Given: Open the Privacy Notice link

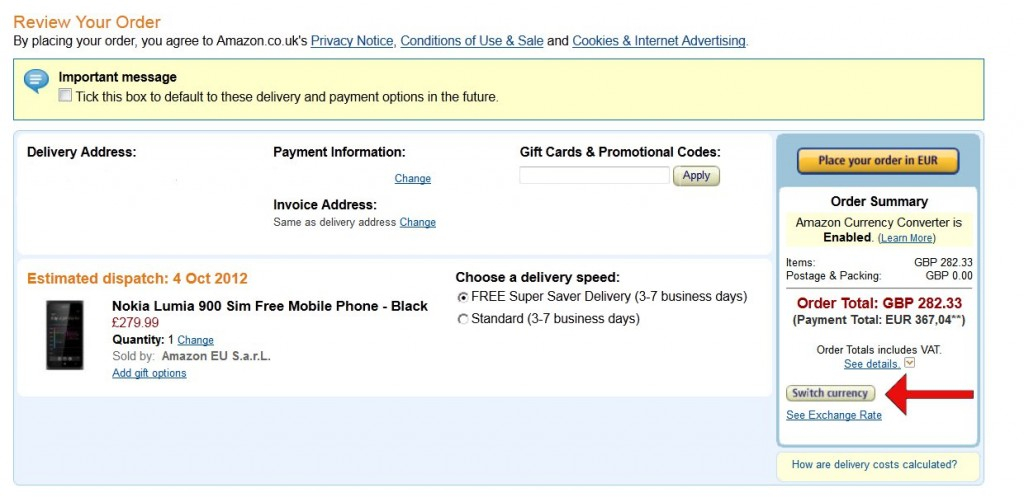Looking at the screenshot, I should (353, 41).
